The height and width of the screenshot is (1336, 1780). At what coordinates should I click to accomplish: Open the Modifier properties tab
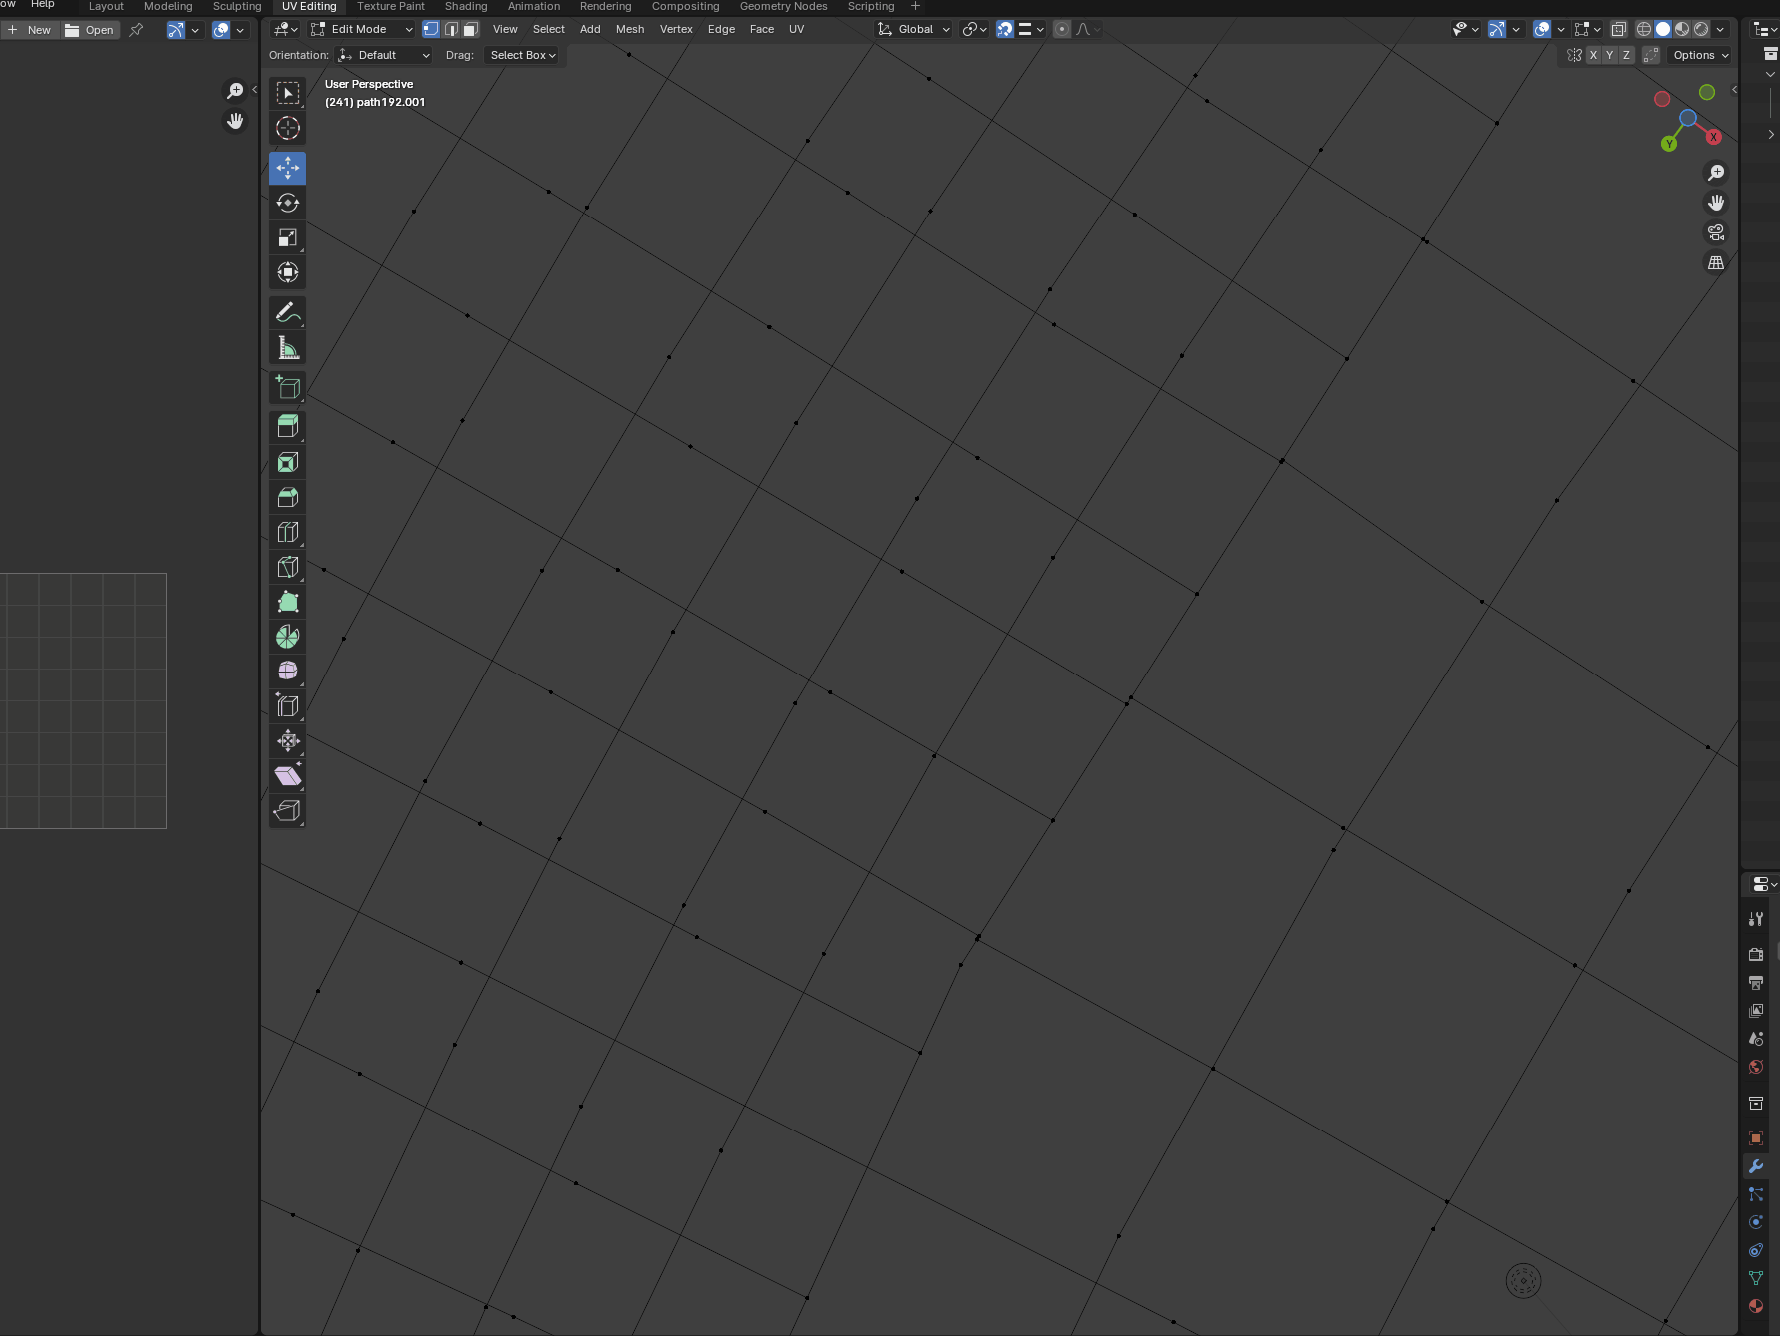(x=1755, y=1166)
